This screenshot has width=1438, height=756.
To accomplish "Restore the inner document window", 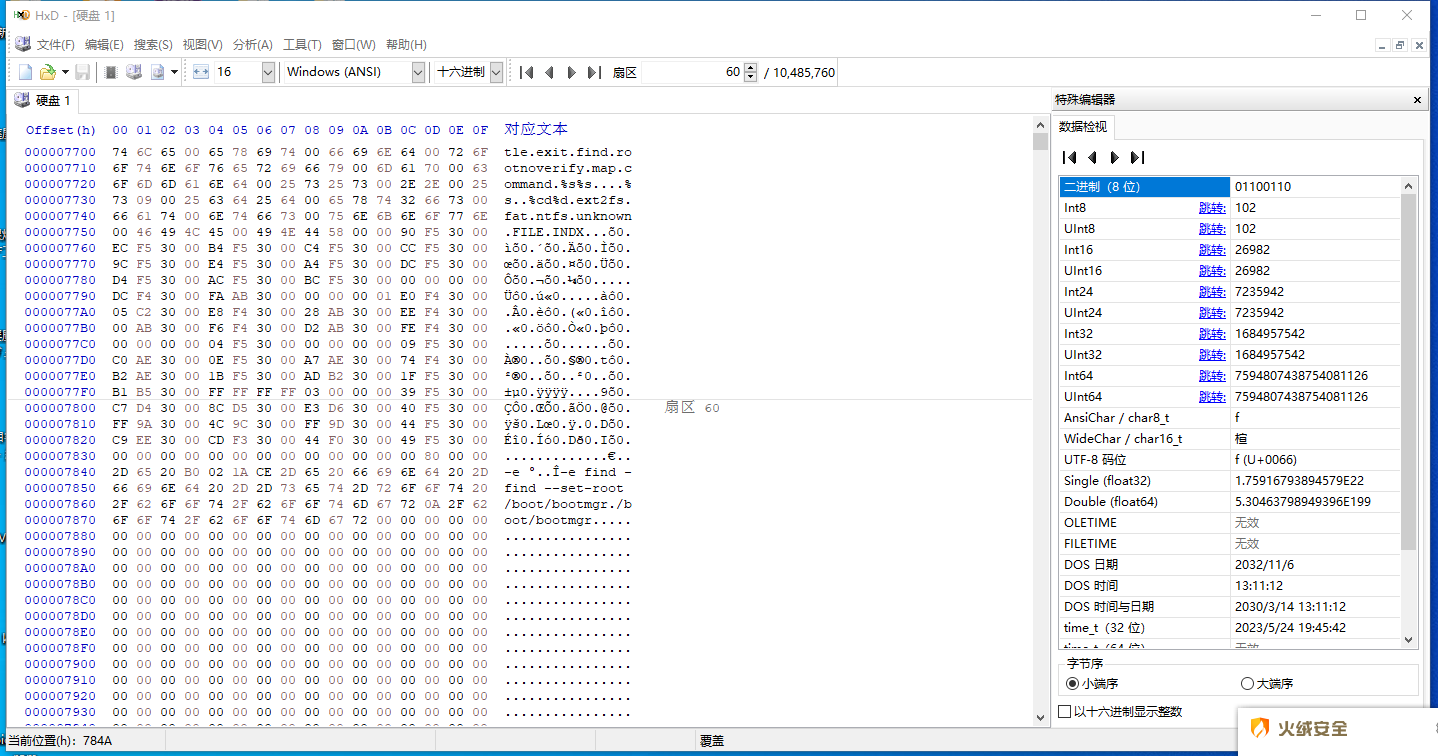I will coord(1400,45).
